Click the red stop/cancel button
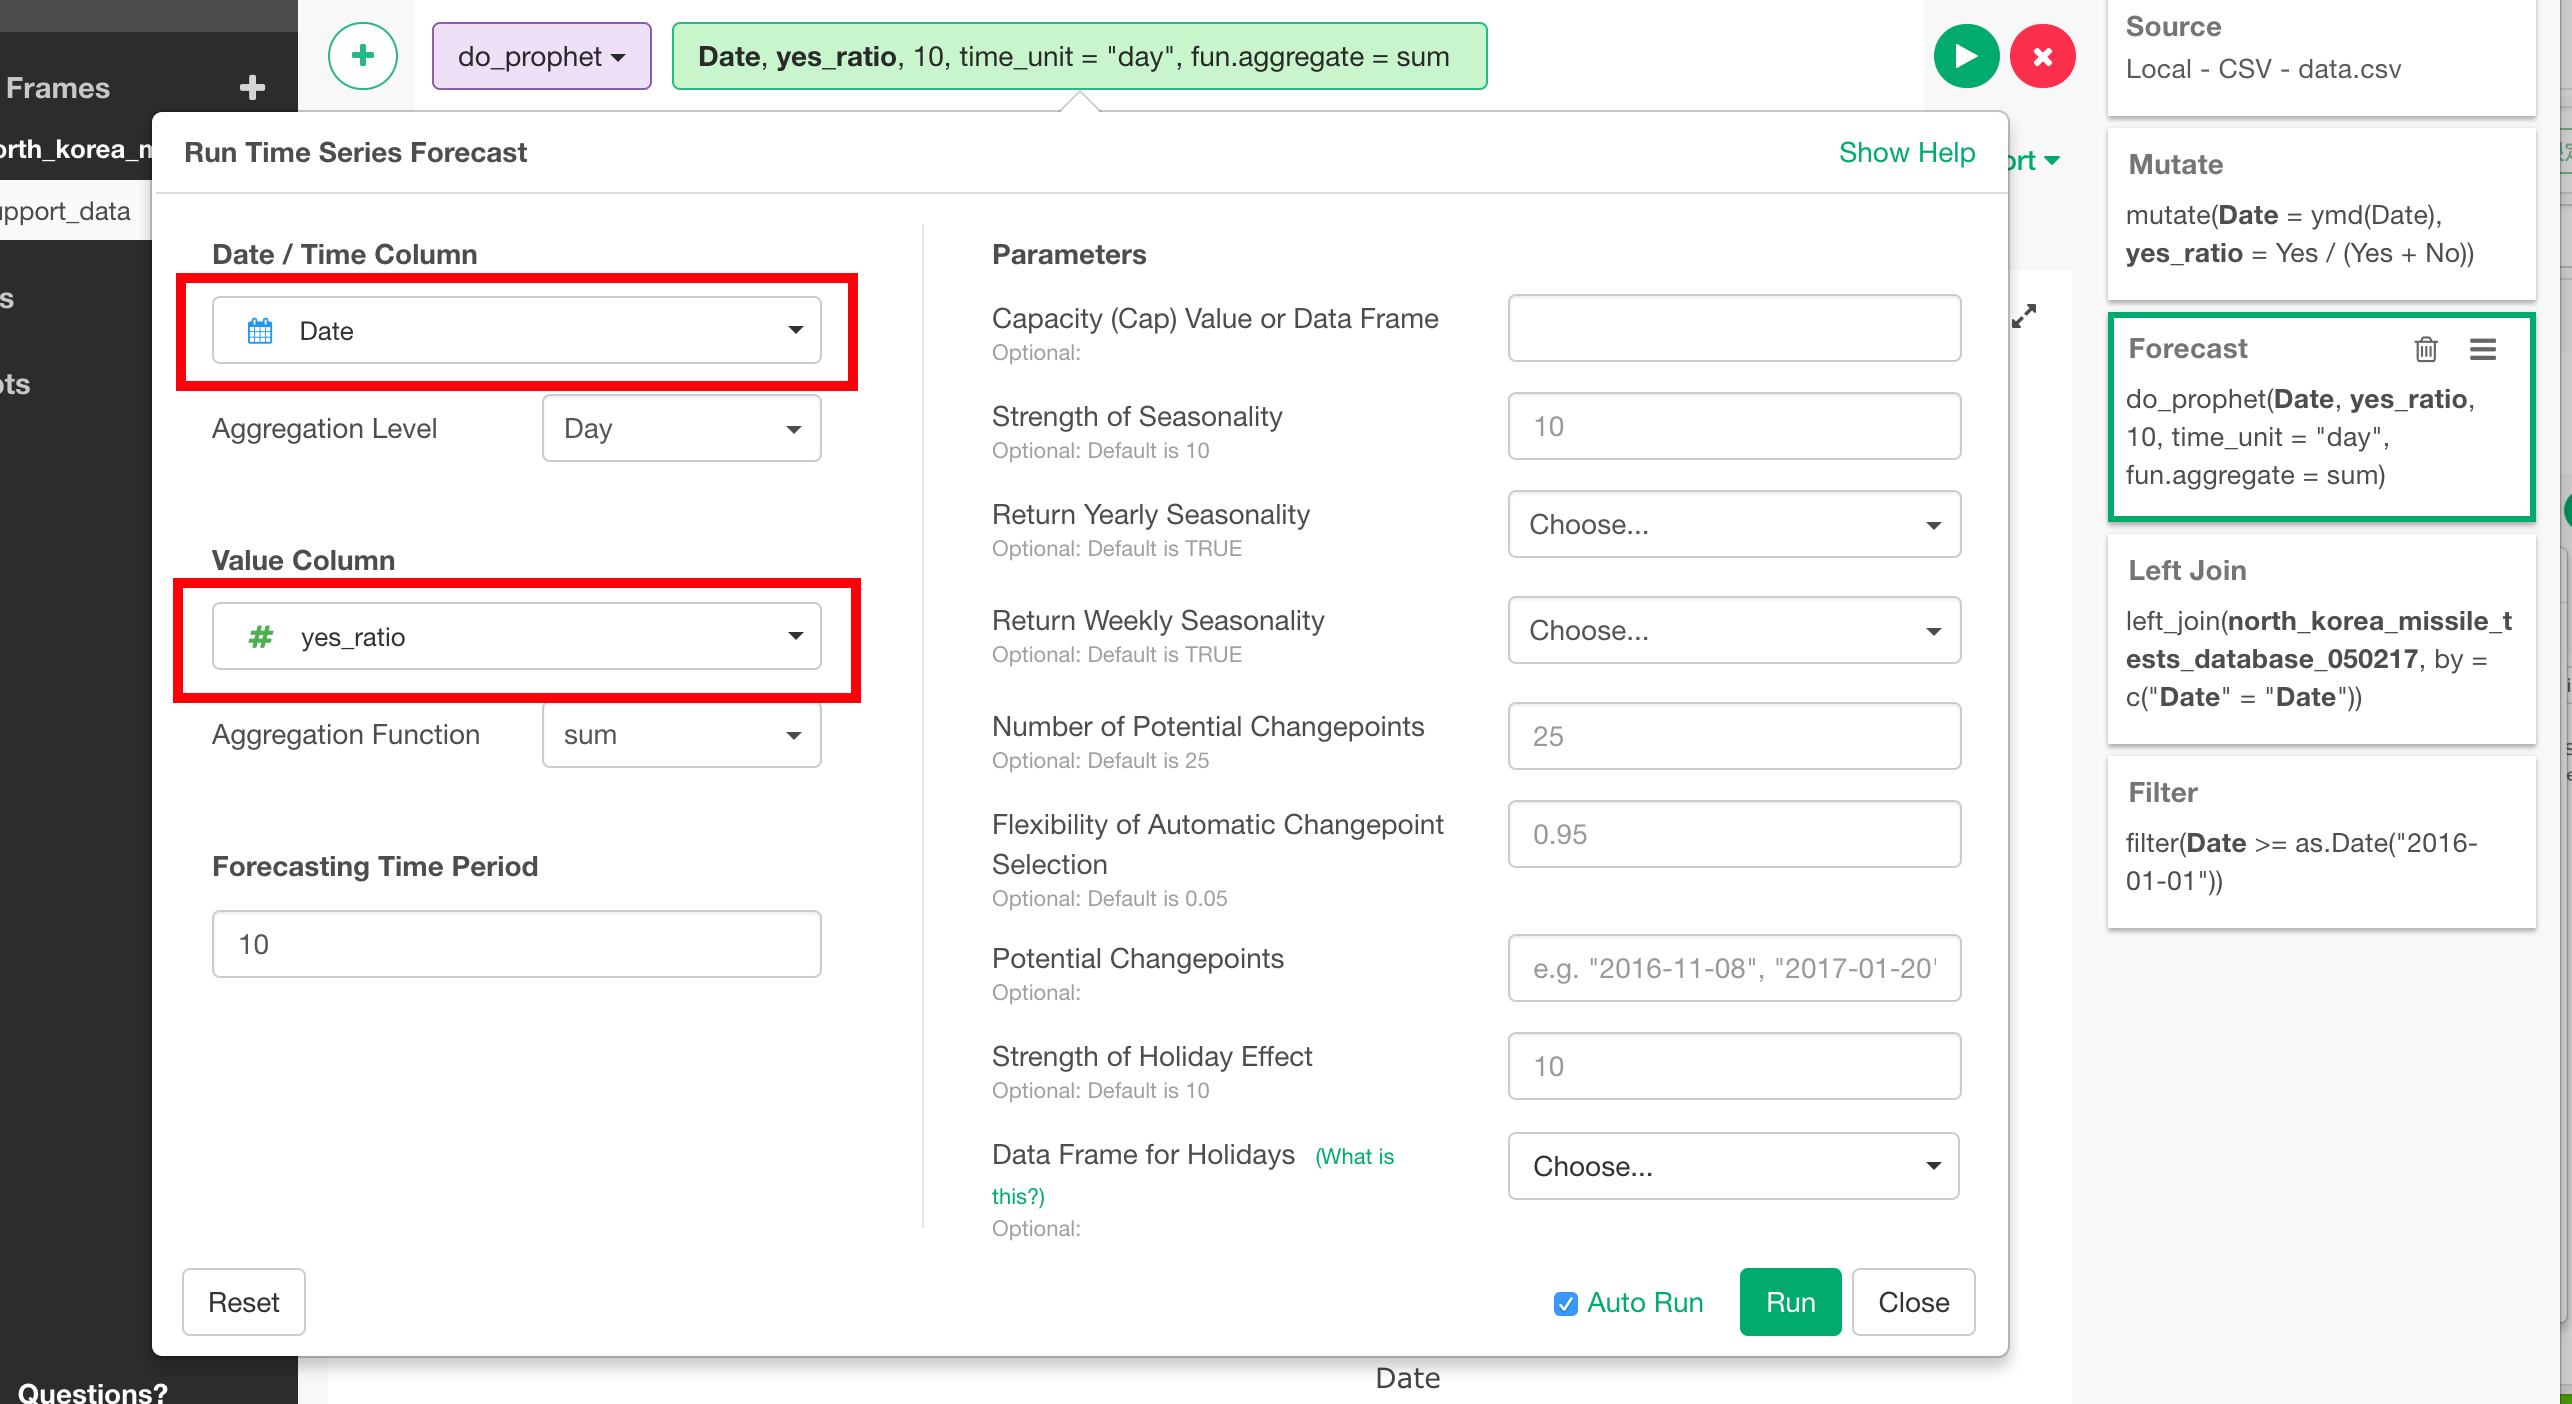Image resolution: width=2572 pixels, height=1404 pixels. click(2040, 57)
